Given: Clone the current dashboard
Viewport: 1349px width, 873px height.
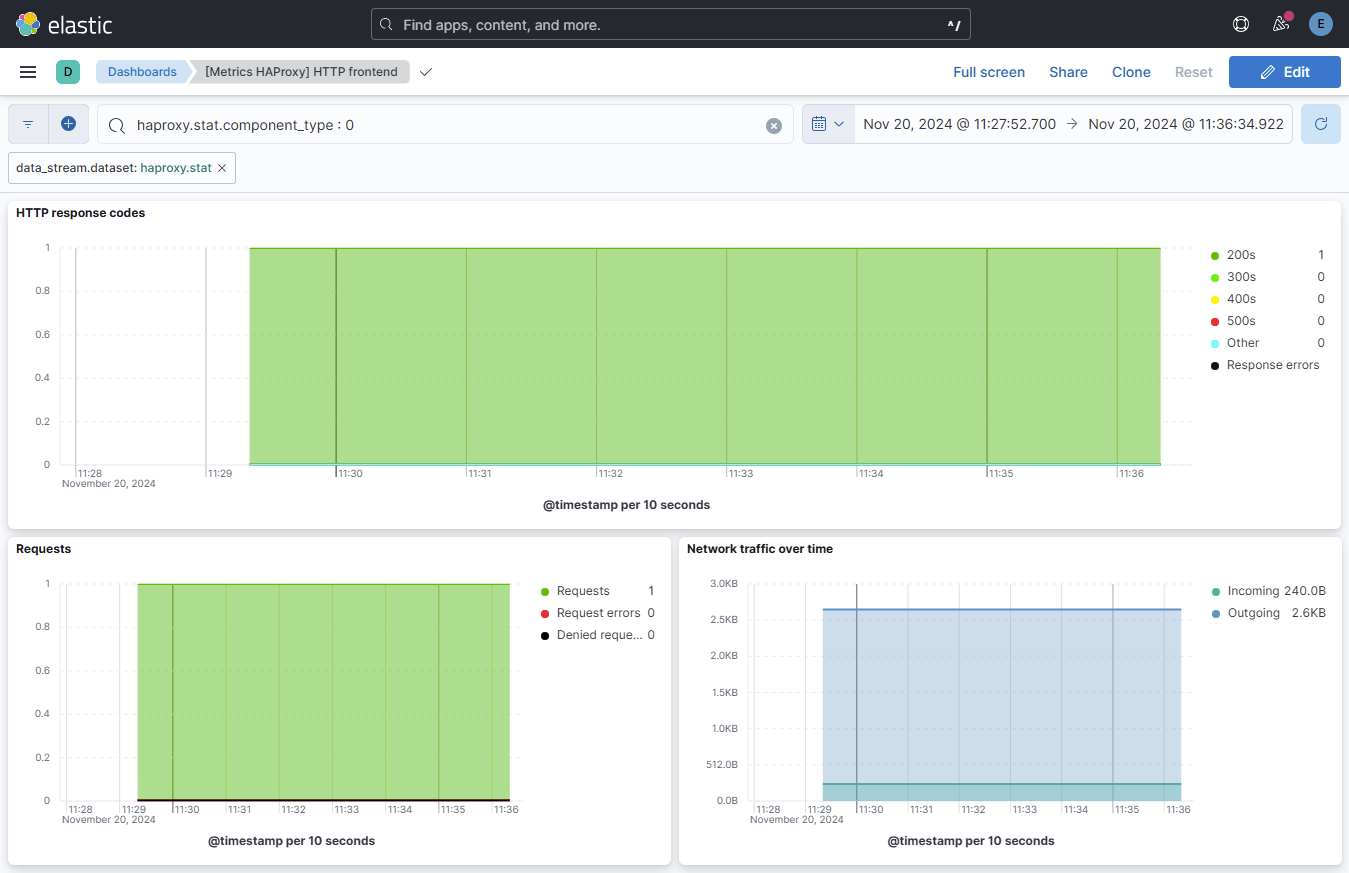Looking at the screenshot, I should pos(1130,71).
